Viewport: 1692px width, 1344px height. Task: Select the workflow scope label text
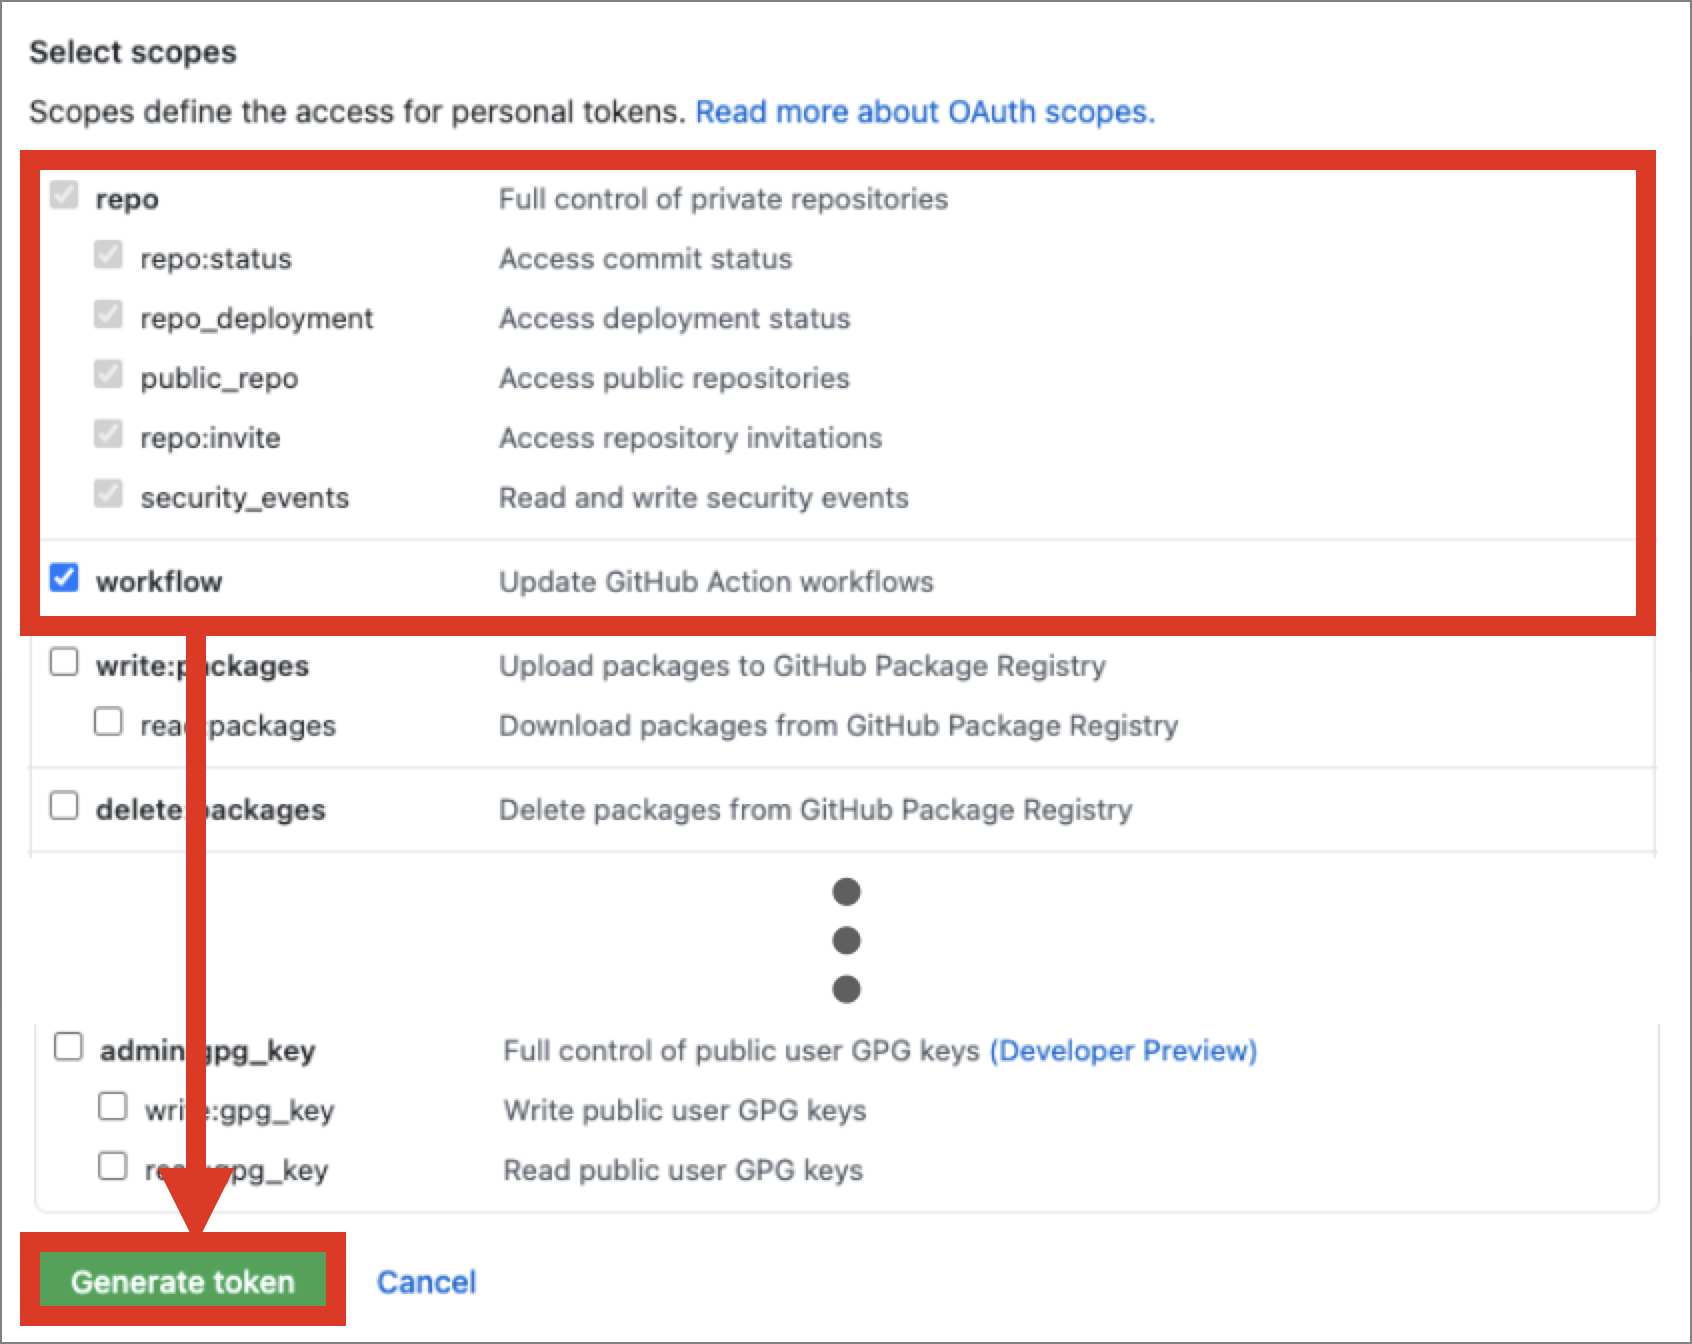point(159,580)
